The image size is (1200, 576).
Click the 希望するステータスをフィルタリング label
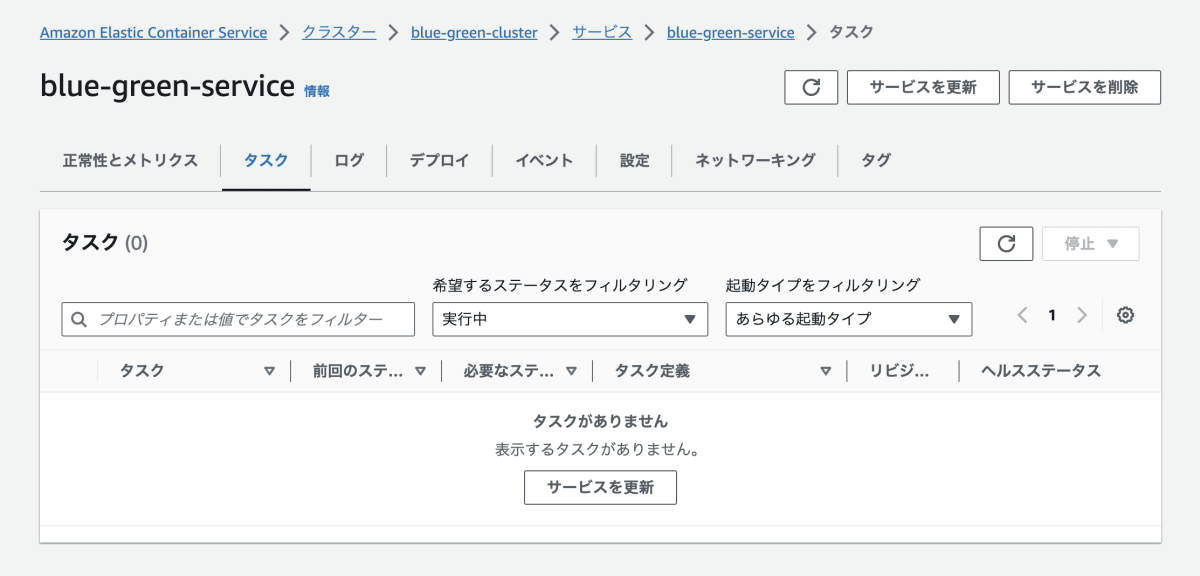click(560, 285)
